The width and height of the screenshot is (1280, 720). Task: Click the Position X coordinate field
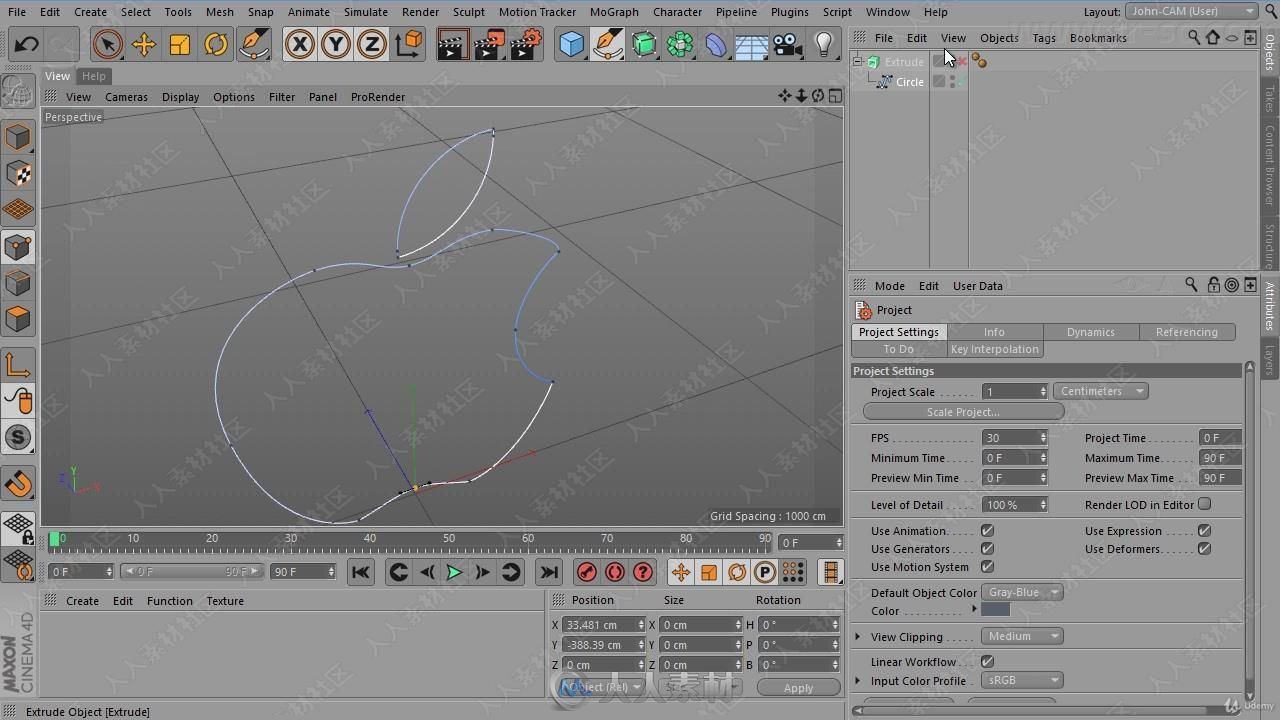604,624
